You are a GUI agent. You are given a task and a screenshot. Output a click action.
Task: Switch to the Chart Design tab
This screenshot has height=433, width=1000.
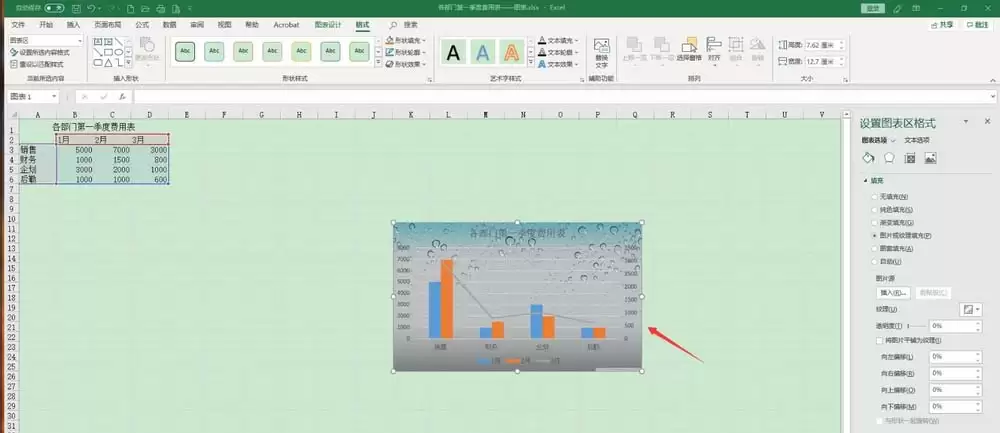pos(328,25)
